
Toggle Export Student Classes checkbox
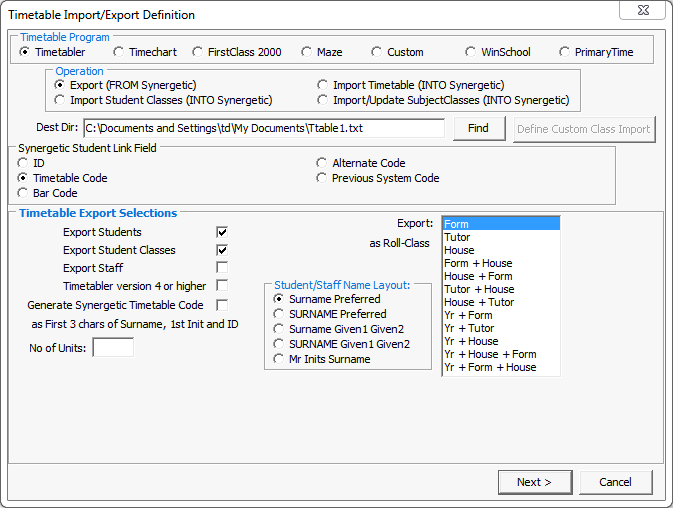pos(222,250)
